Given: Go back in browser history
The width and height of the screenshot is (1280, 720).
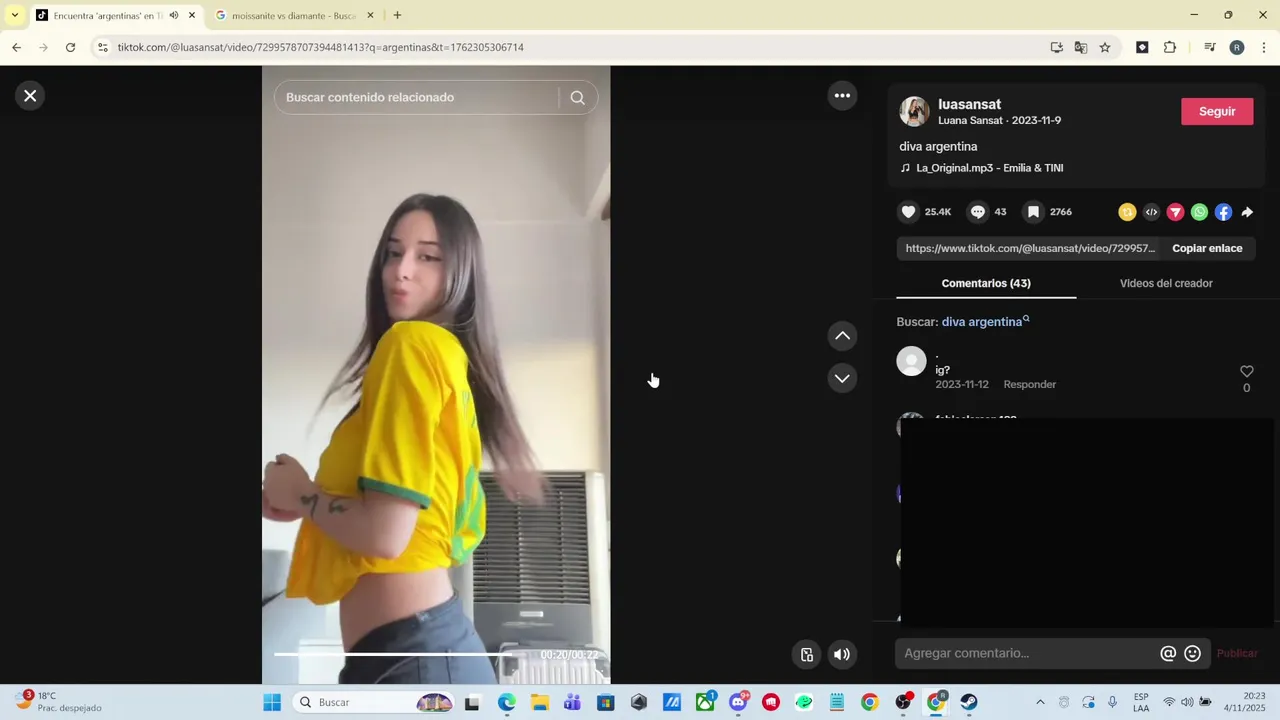Looking at the screenshot, I should coord(16,47).
